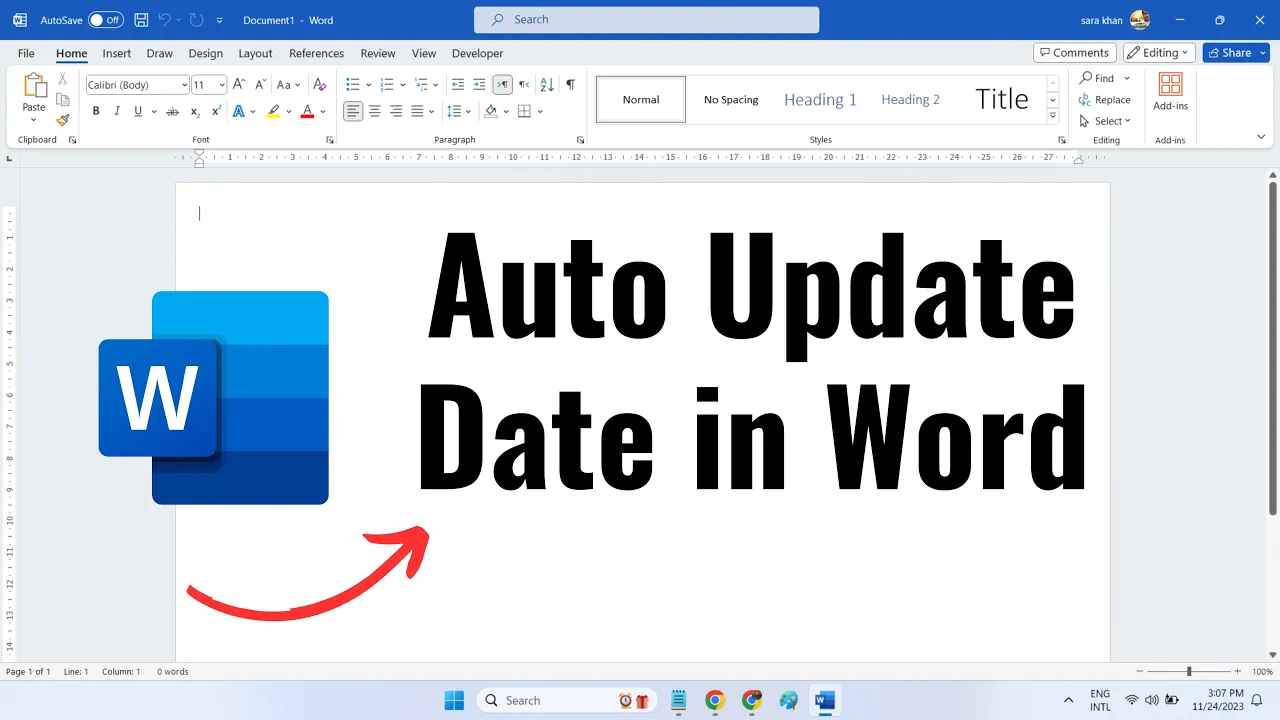Toggle left-to-right text direction
1280x720 pixels.
pyautogui.click(x=502, y=85)
